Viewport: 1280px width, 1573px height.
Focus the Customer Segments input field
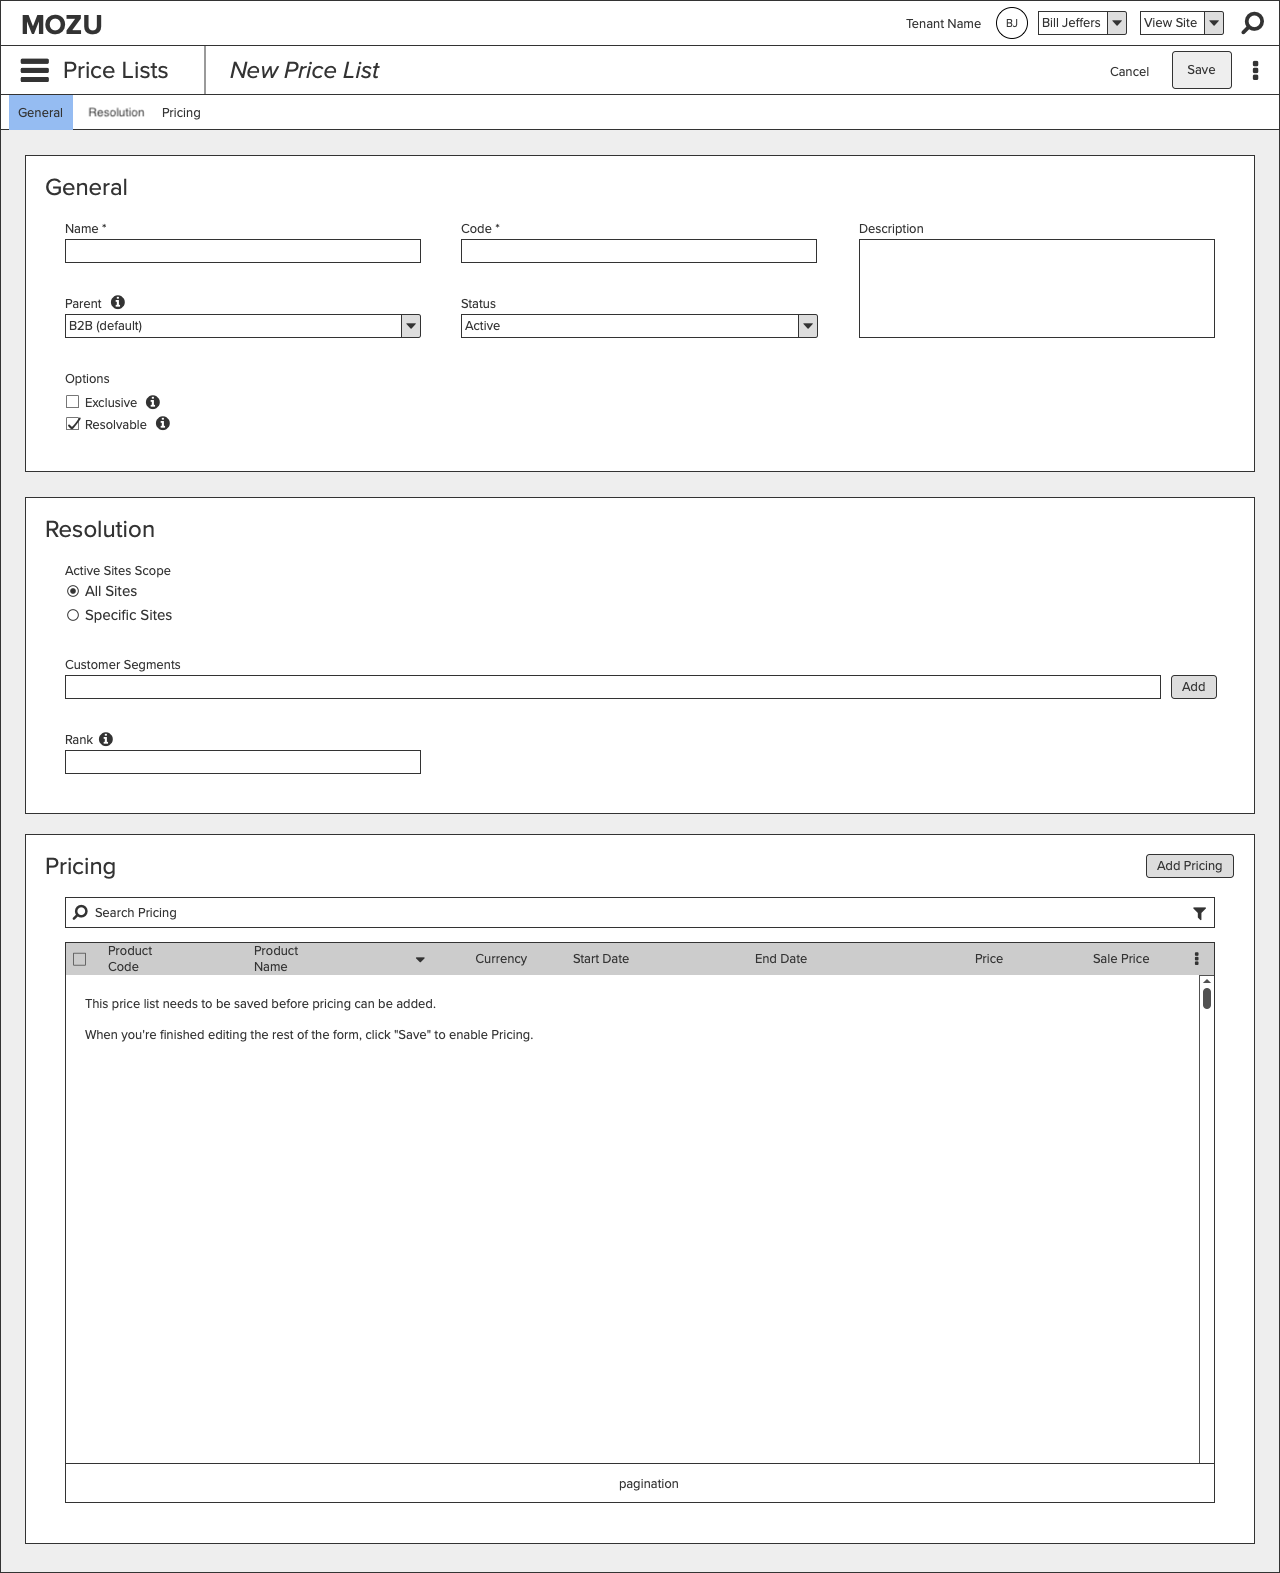613,687
